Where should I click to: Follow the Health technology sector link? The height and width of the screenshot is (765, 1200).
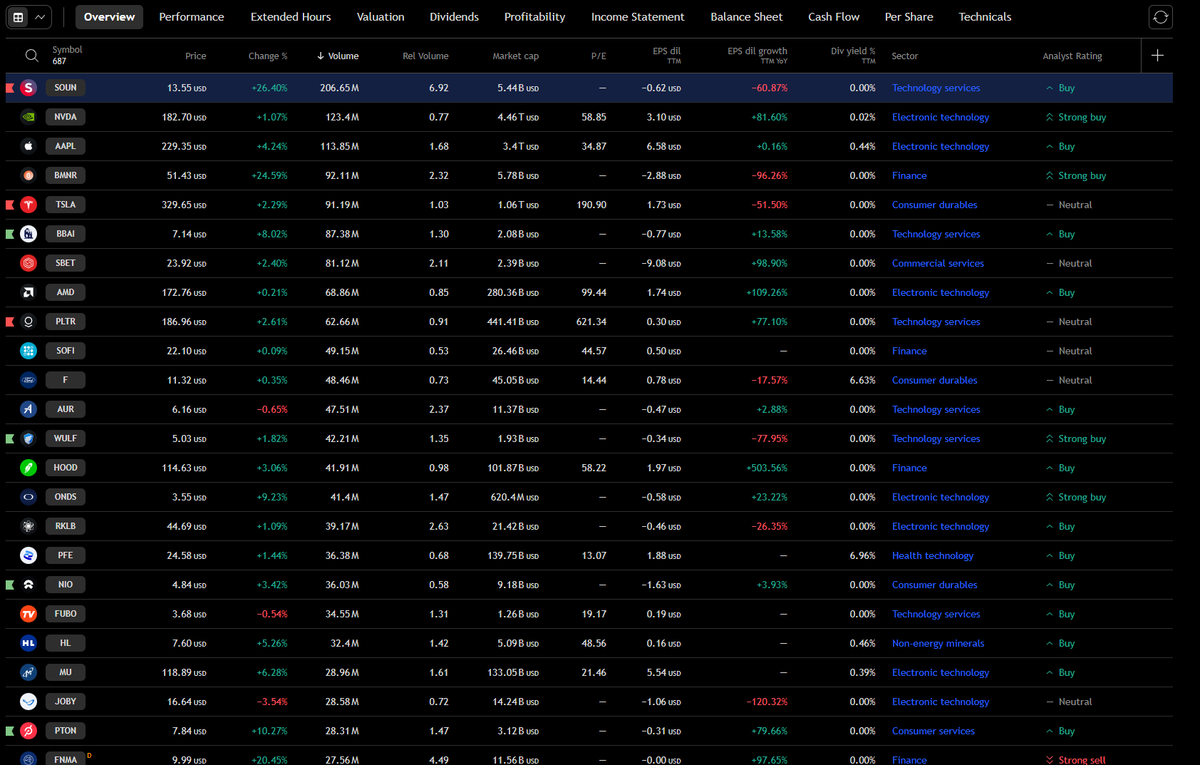coord(933,556)
